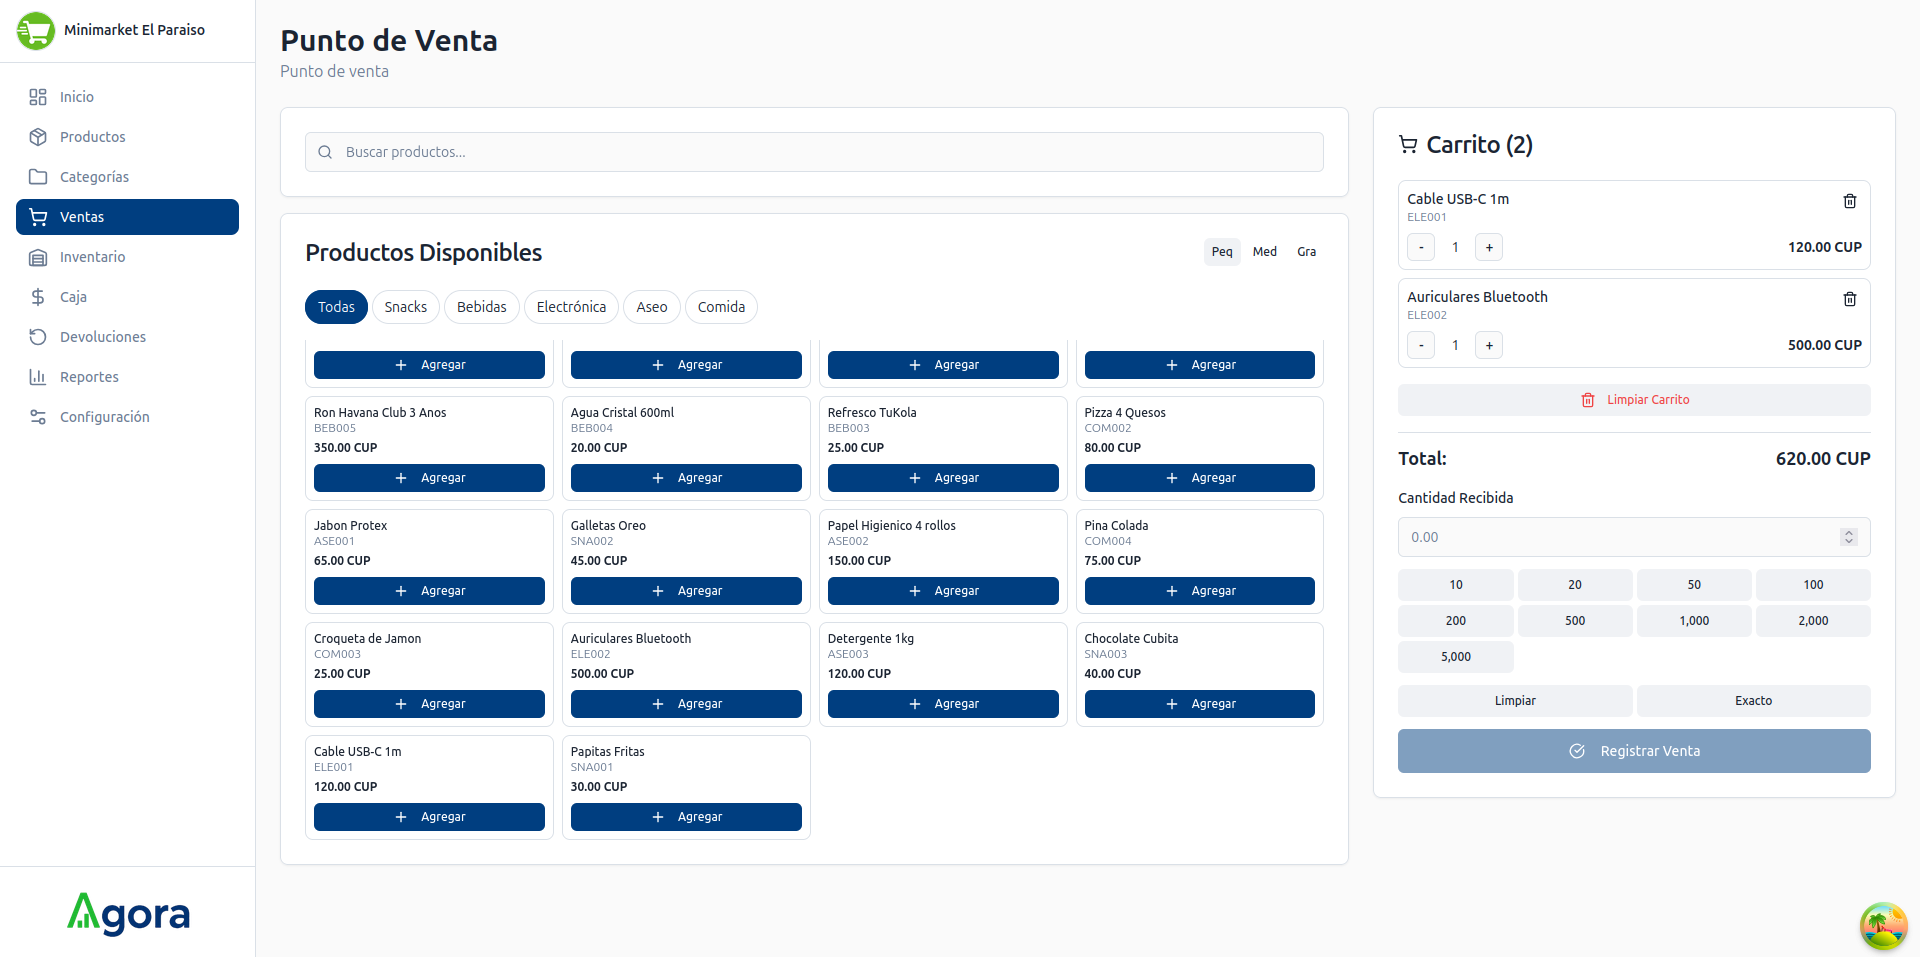
Task: Select Peq product size view
Action: (1222, 252)
